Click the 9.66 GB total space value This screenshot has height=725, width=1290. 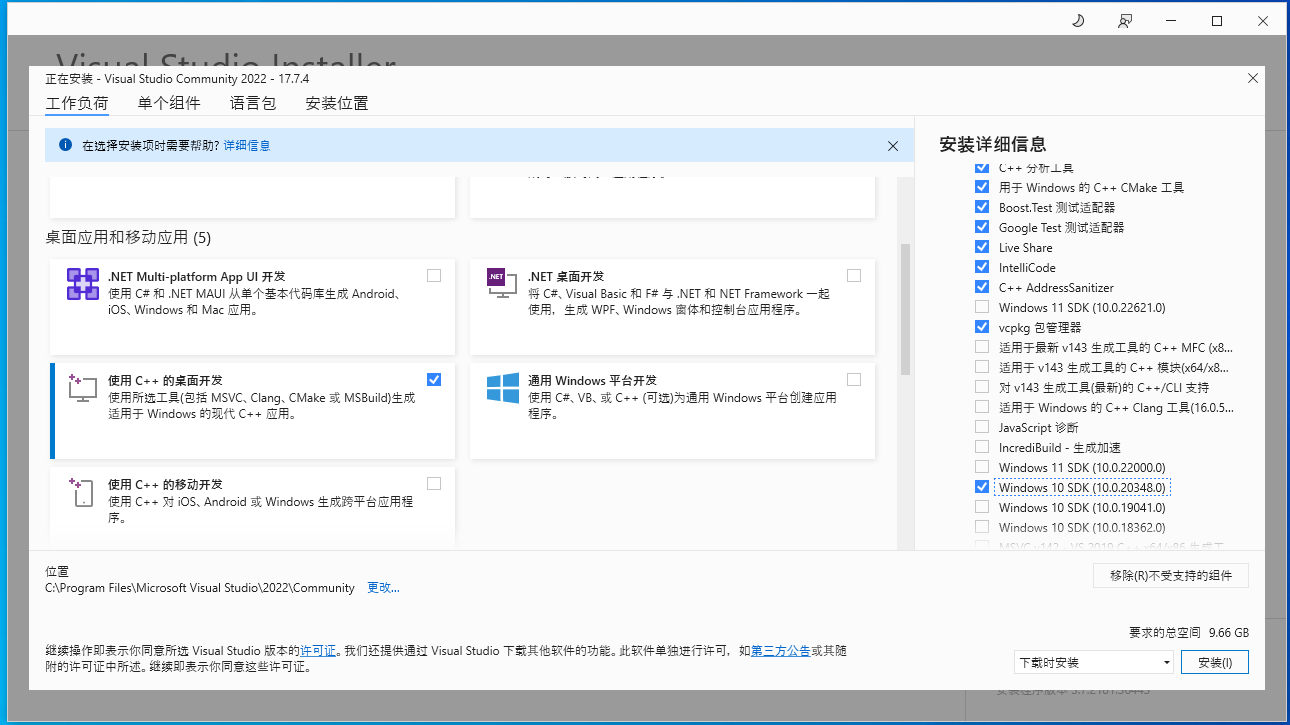pos(1229,633)
